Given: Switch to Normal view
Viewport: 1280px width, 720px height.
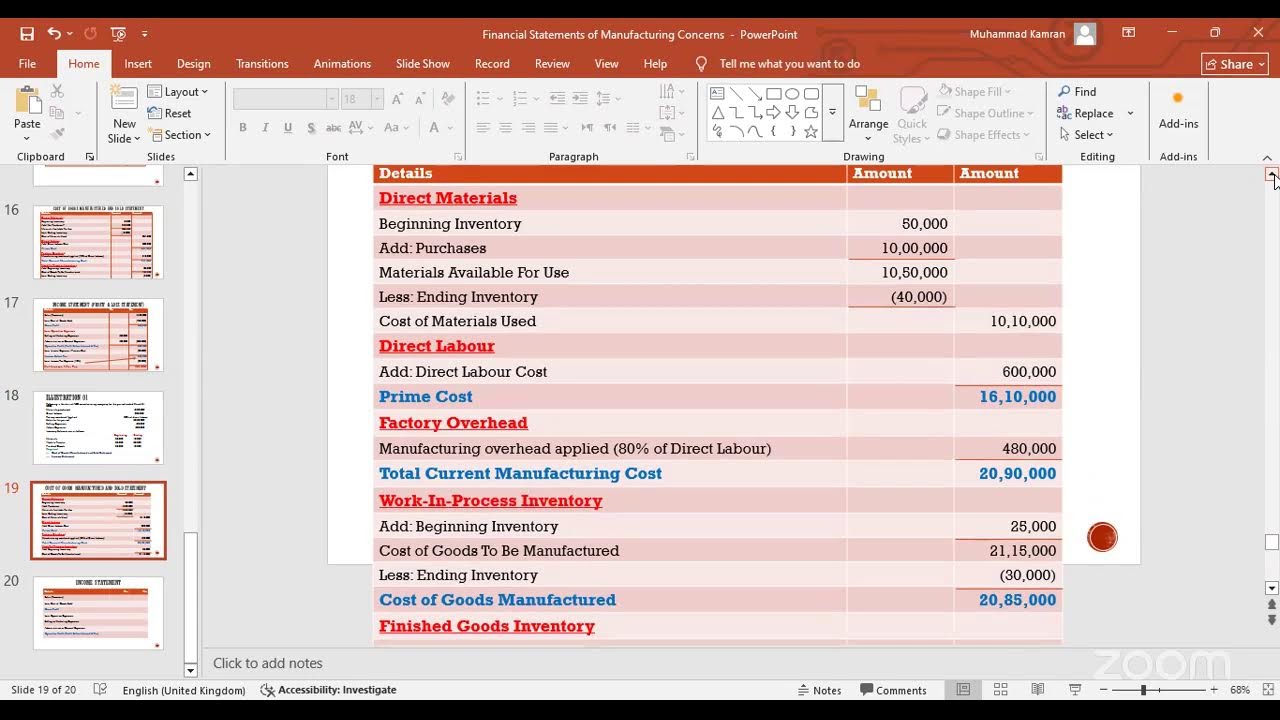Looking at the screenshot, I should [x=963, y=690].
